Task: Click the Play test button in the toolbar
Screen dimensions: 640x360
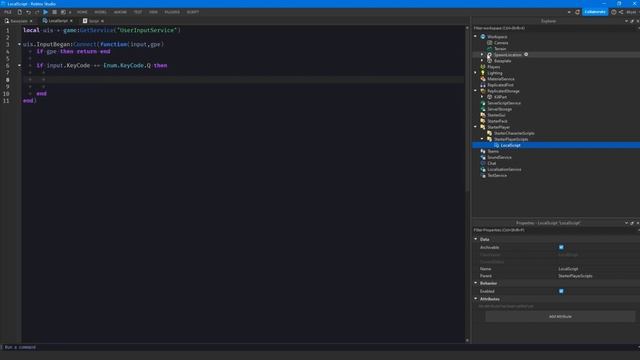Action: [x=45, y=12]
